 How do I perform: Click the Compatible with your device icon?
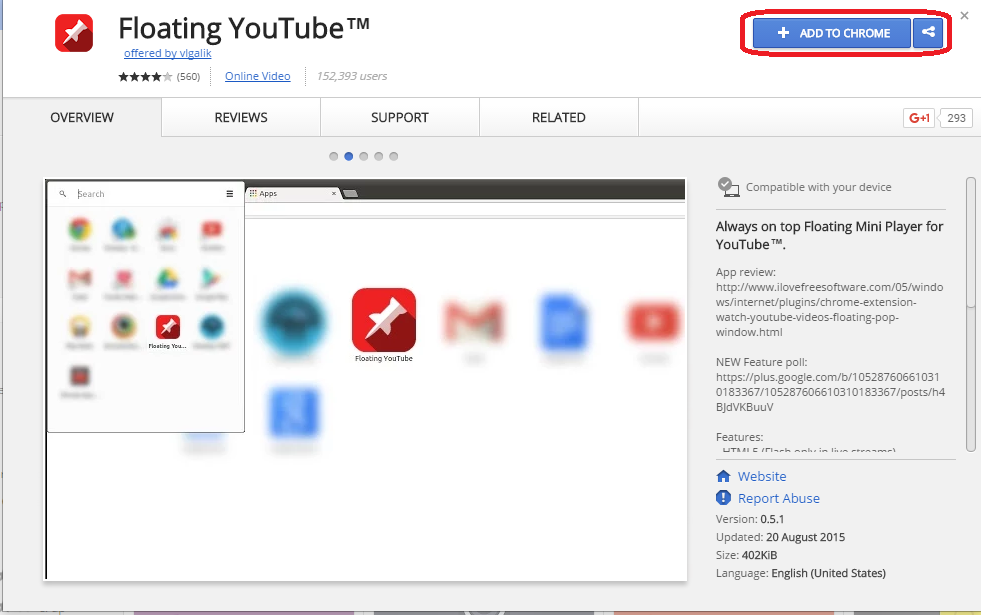click(728, 187)
